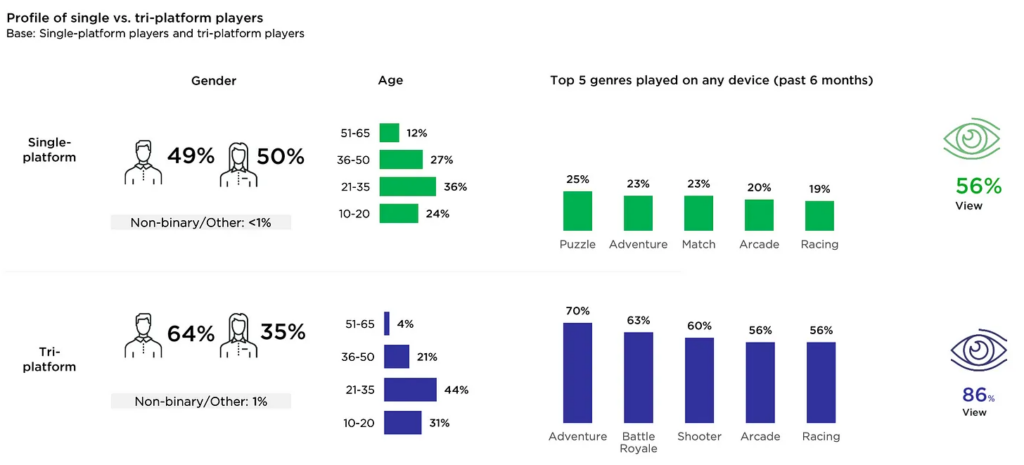Click the blue Battle Royale bar
Screen dimensions: 1024x465
click(x=639, y=377)
